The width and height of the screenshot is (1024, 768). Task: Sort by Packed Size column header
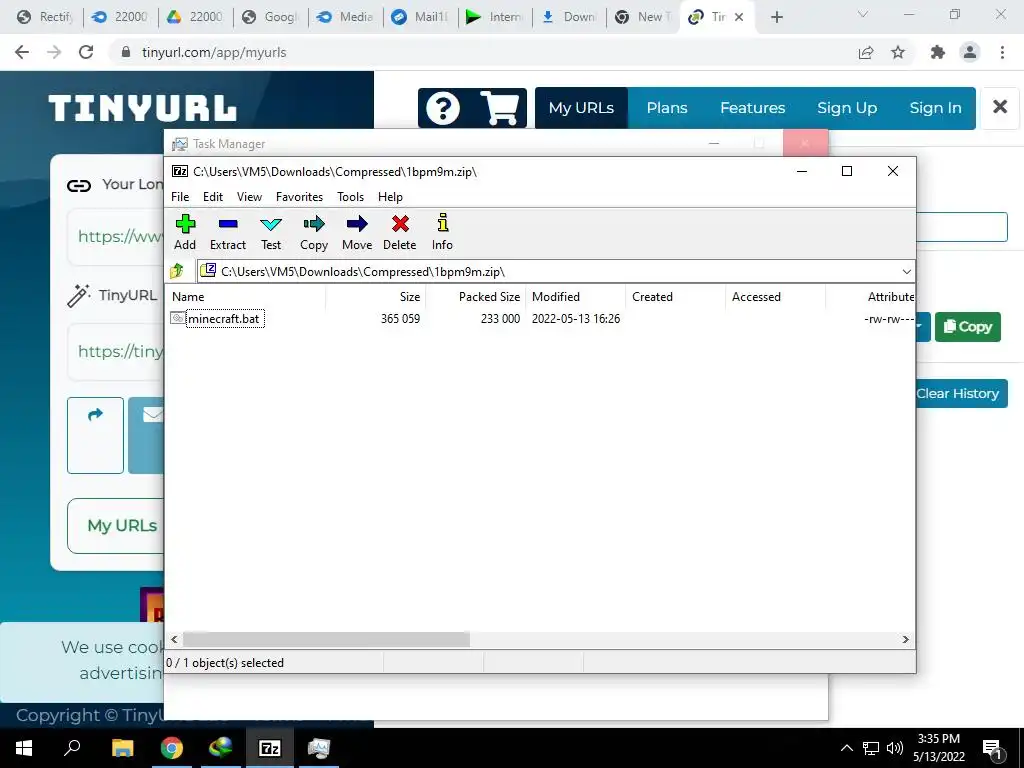tap(476, 296)
